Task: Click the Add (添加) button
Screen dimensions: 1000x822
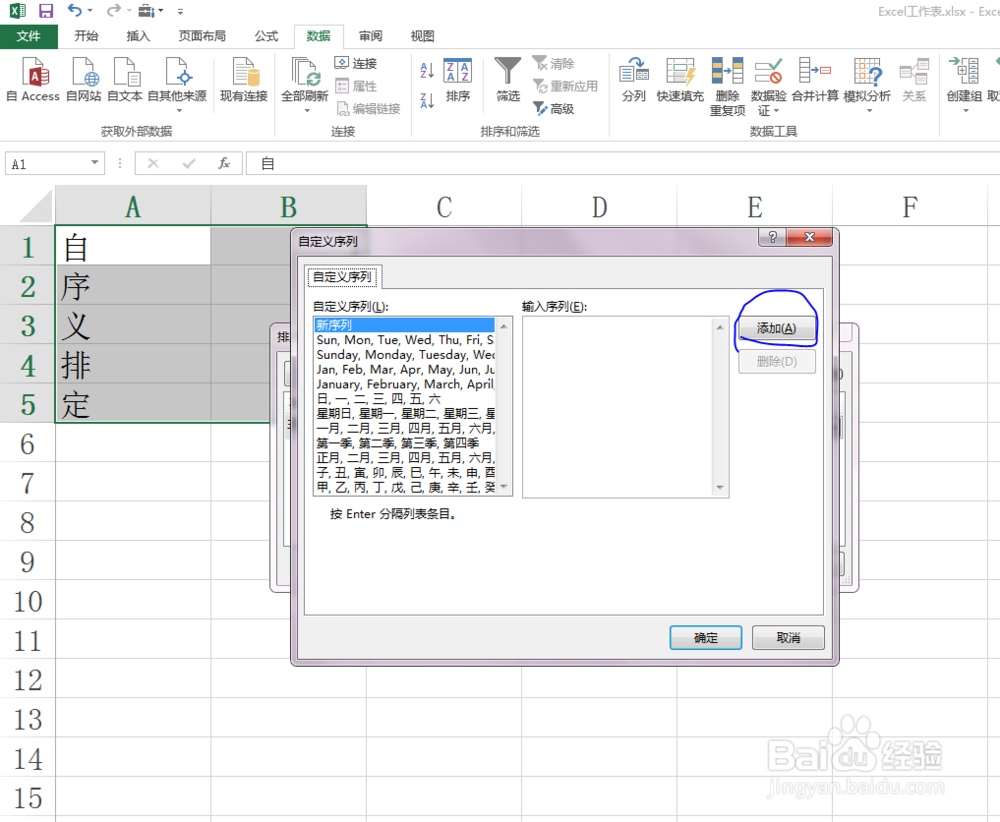Action: [776, 328]
